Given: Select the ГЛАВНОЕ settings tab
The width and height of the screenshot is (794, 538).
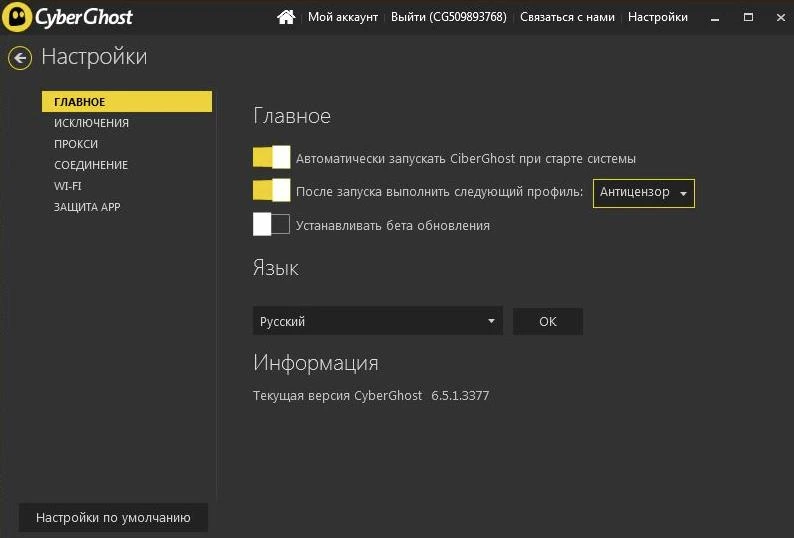Looking at the screenshot, I should [x=127, y=101].
